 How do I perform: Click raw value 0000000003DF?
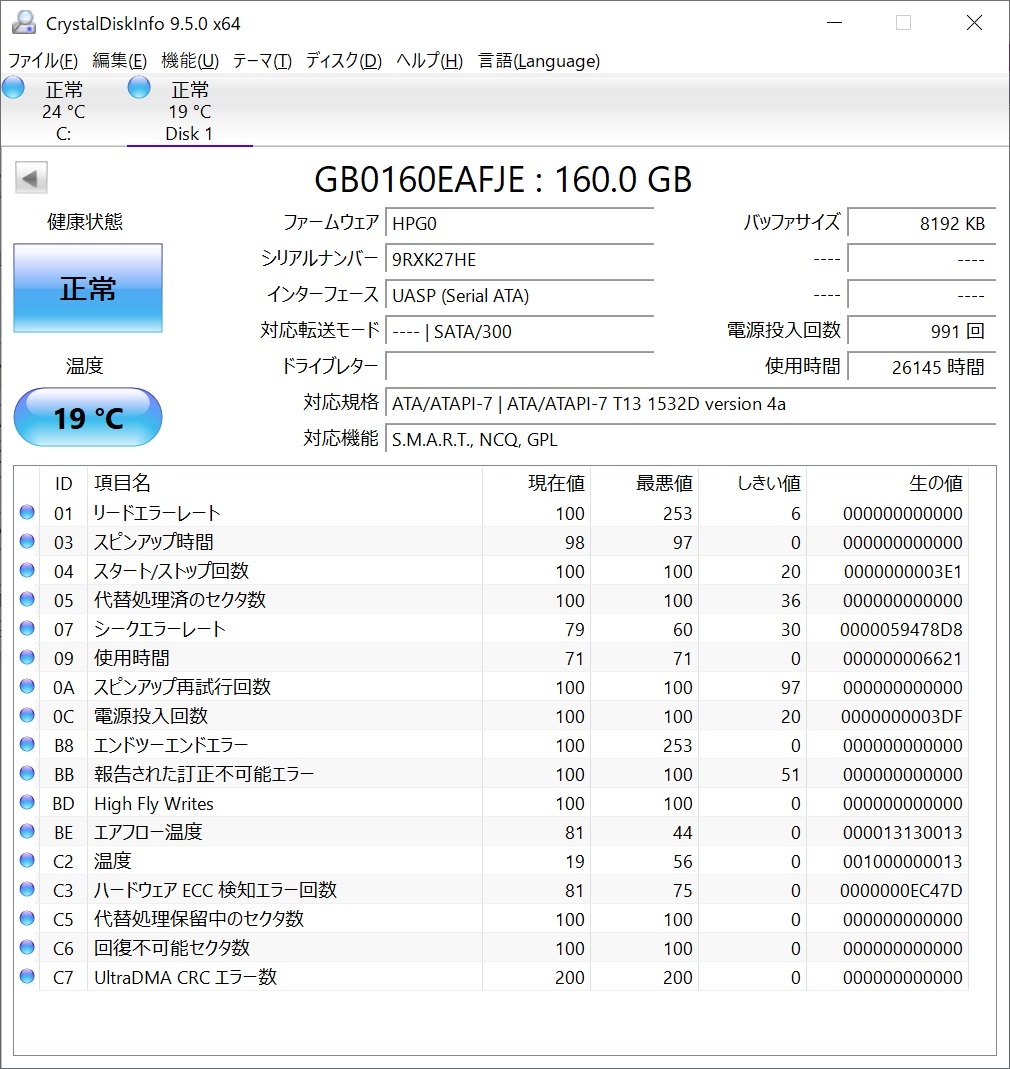[902, 717]
